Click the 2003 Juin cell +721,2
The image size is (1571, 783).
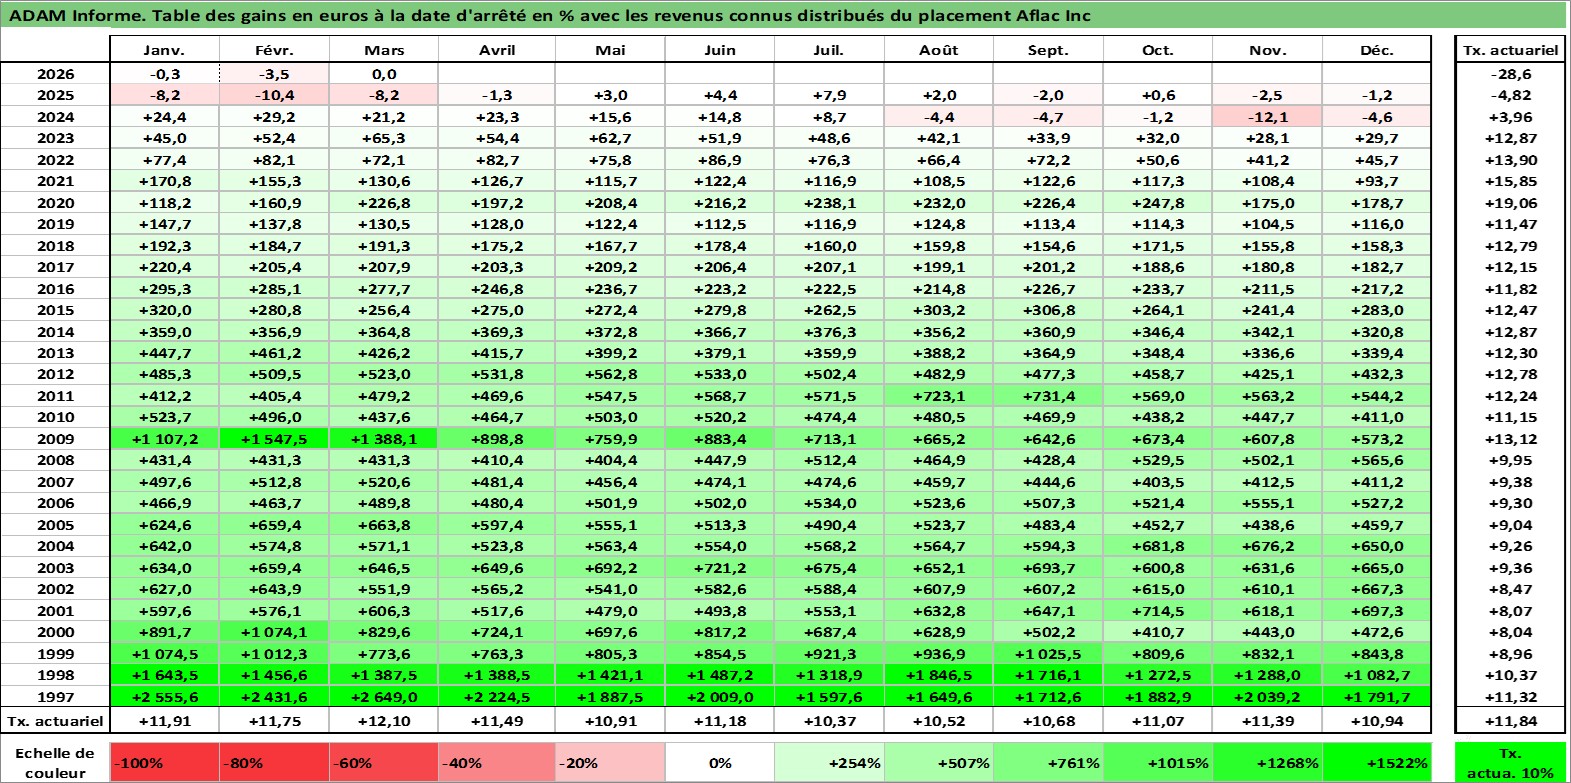tap(720, 568)
